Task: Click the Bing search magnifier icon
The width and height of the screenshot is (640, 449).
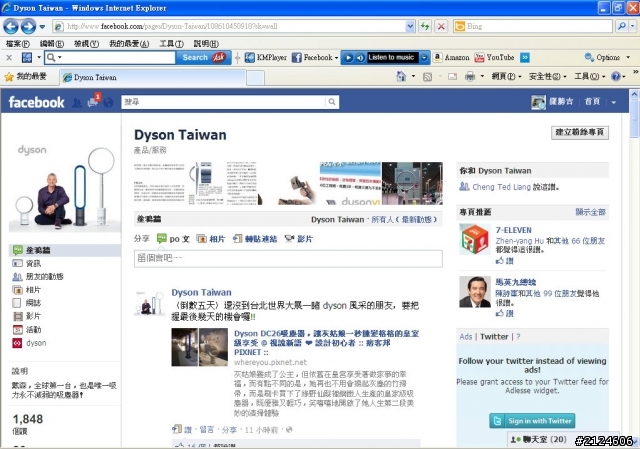Action: click(x=621, y=27)
